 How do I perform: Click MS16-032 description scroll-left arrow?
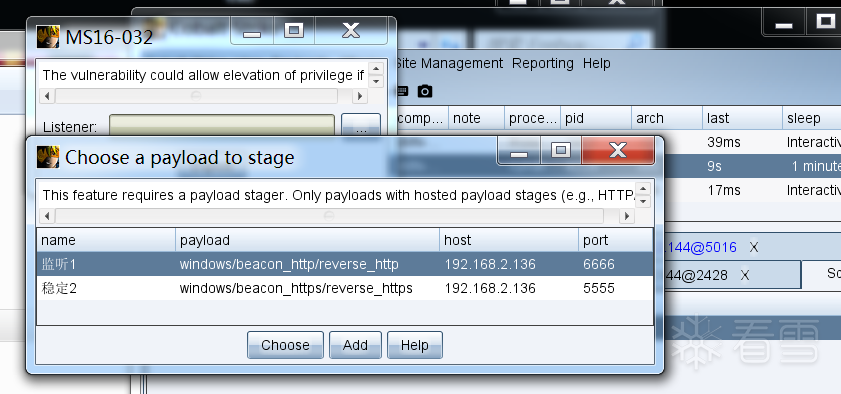coord(47,96)
